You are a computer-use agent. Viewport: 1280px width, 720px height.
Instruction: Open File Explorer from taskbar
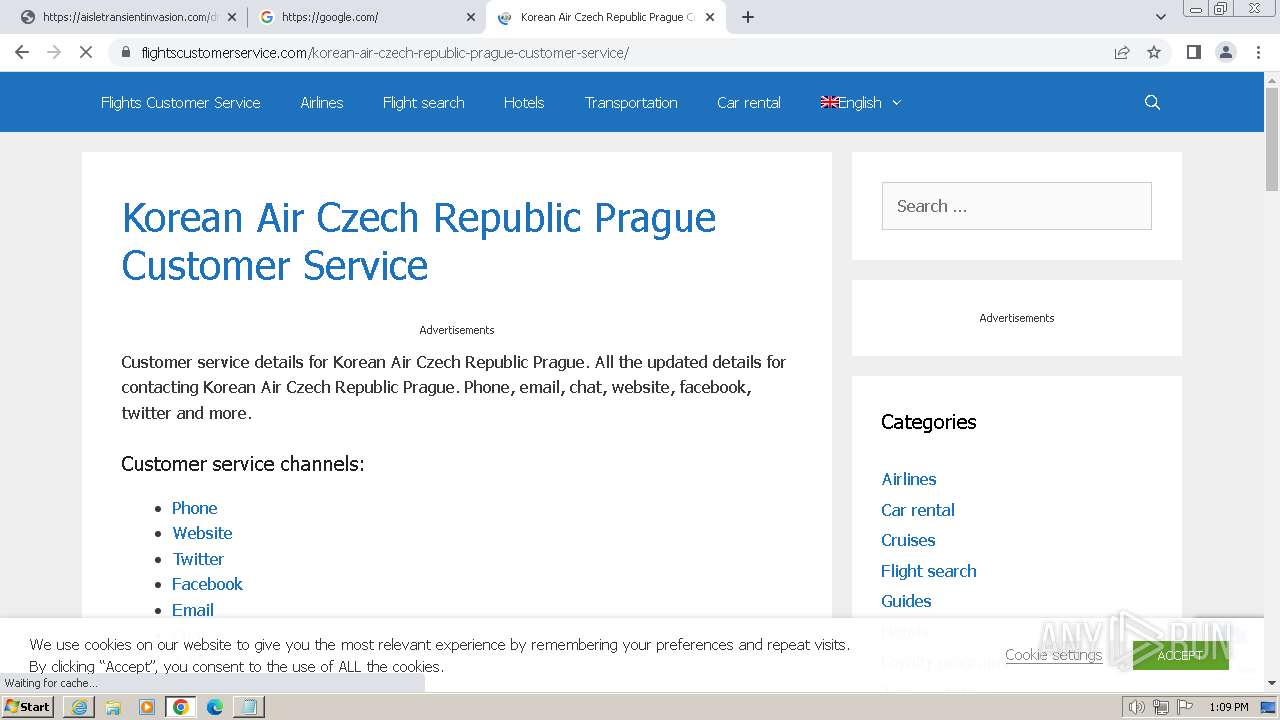(113, 707)
